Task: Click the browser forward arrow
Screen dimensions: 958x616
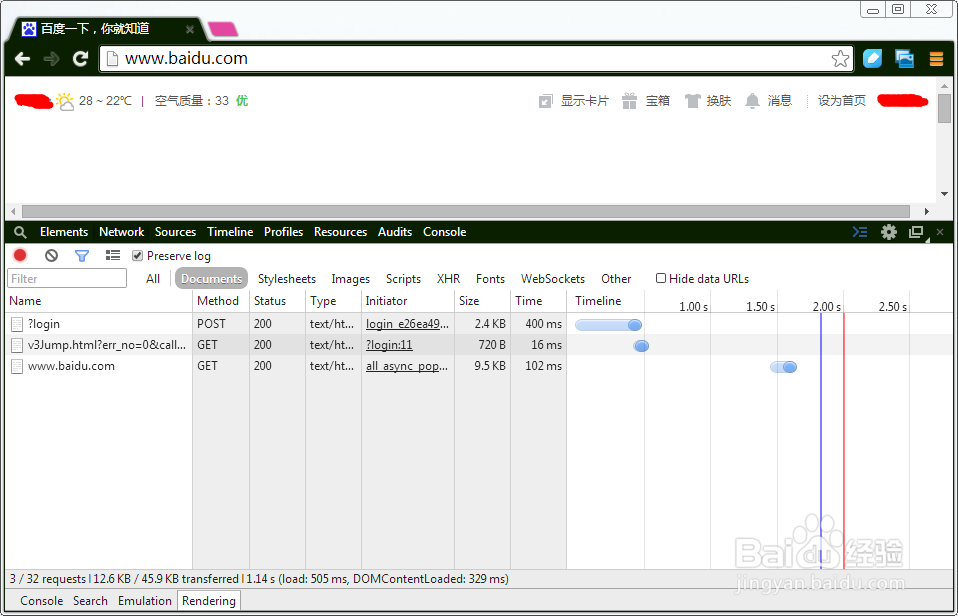Action: (x=51, y=59)
